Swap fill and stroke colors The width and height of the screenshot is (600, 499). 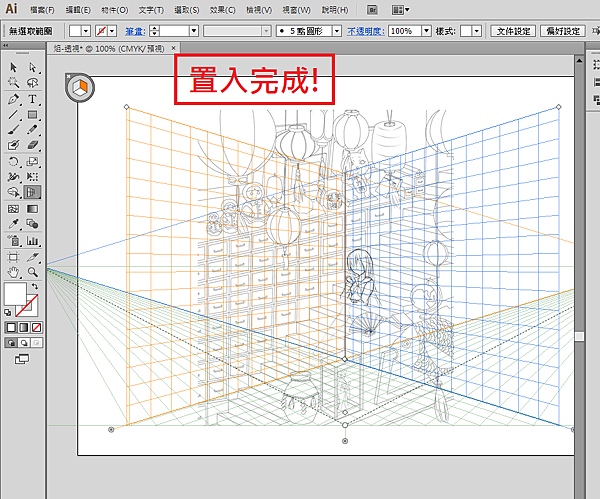coord(37,287)
